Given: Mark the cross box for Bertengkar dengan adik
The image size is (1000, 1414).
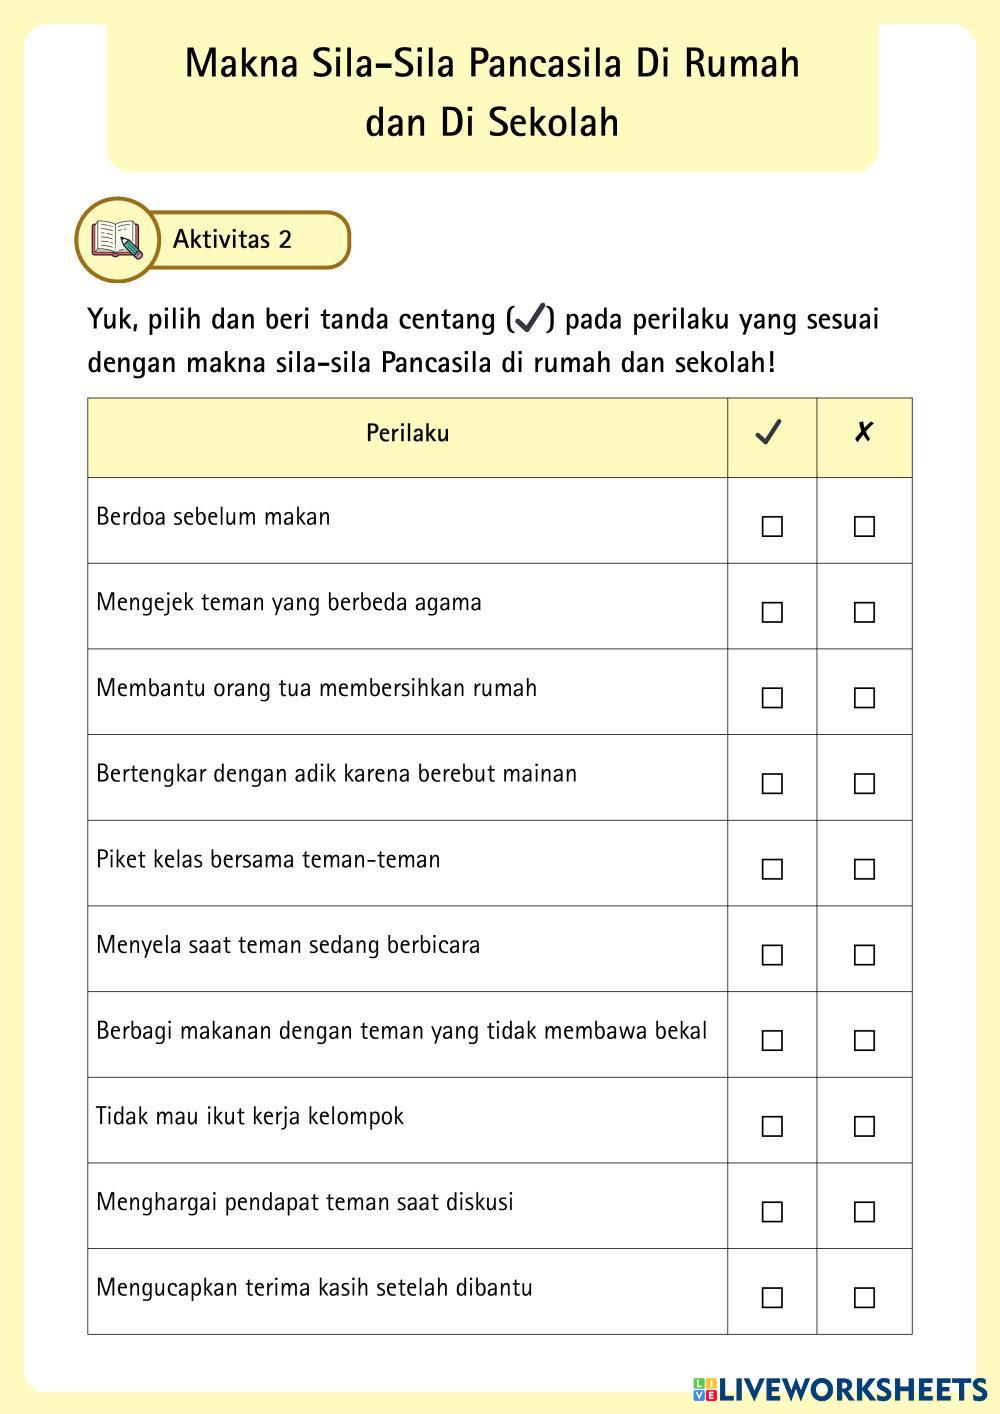Looking at the screenshot, I should click(864, 783).
